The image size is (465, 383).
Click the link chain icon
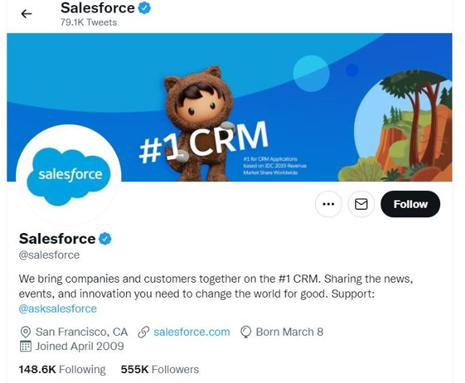pos(144,332)
